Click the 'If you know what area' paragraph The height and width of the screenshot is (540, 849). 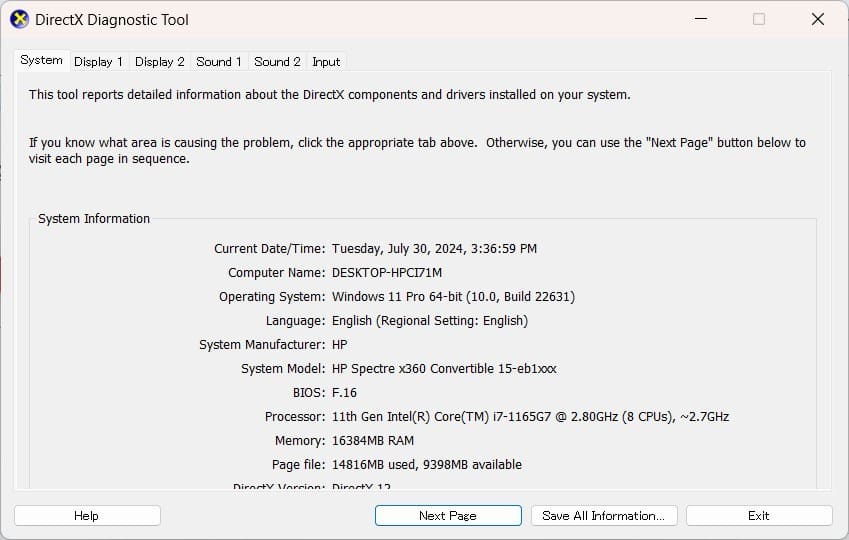pyautogui.click(x=417, y=151)
